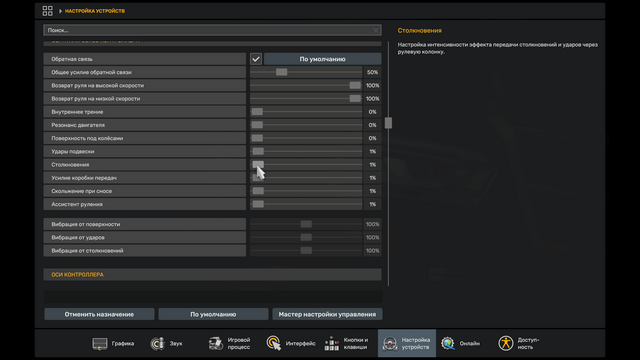Select Внутреннее трение label

77,112
